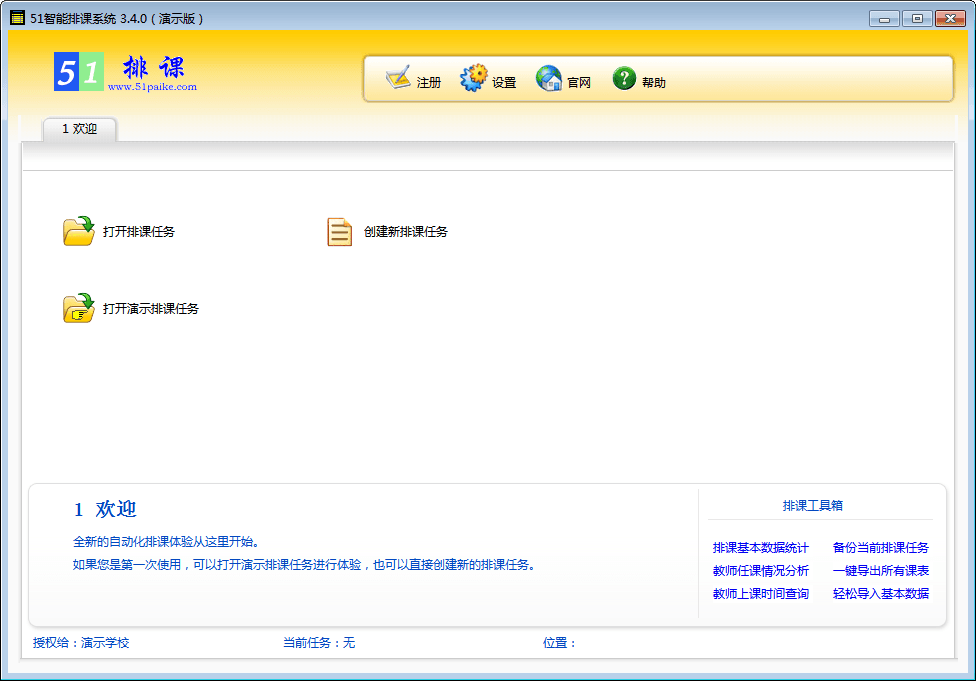Click 教师上课时间查询 link
This screenshot has width=976, height=681.
tap(760, 594)
